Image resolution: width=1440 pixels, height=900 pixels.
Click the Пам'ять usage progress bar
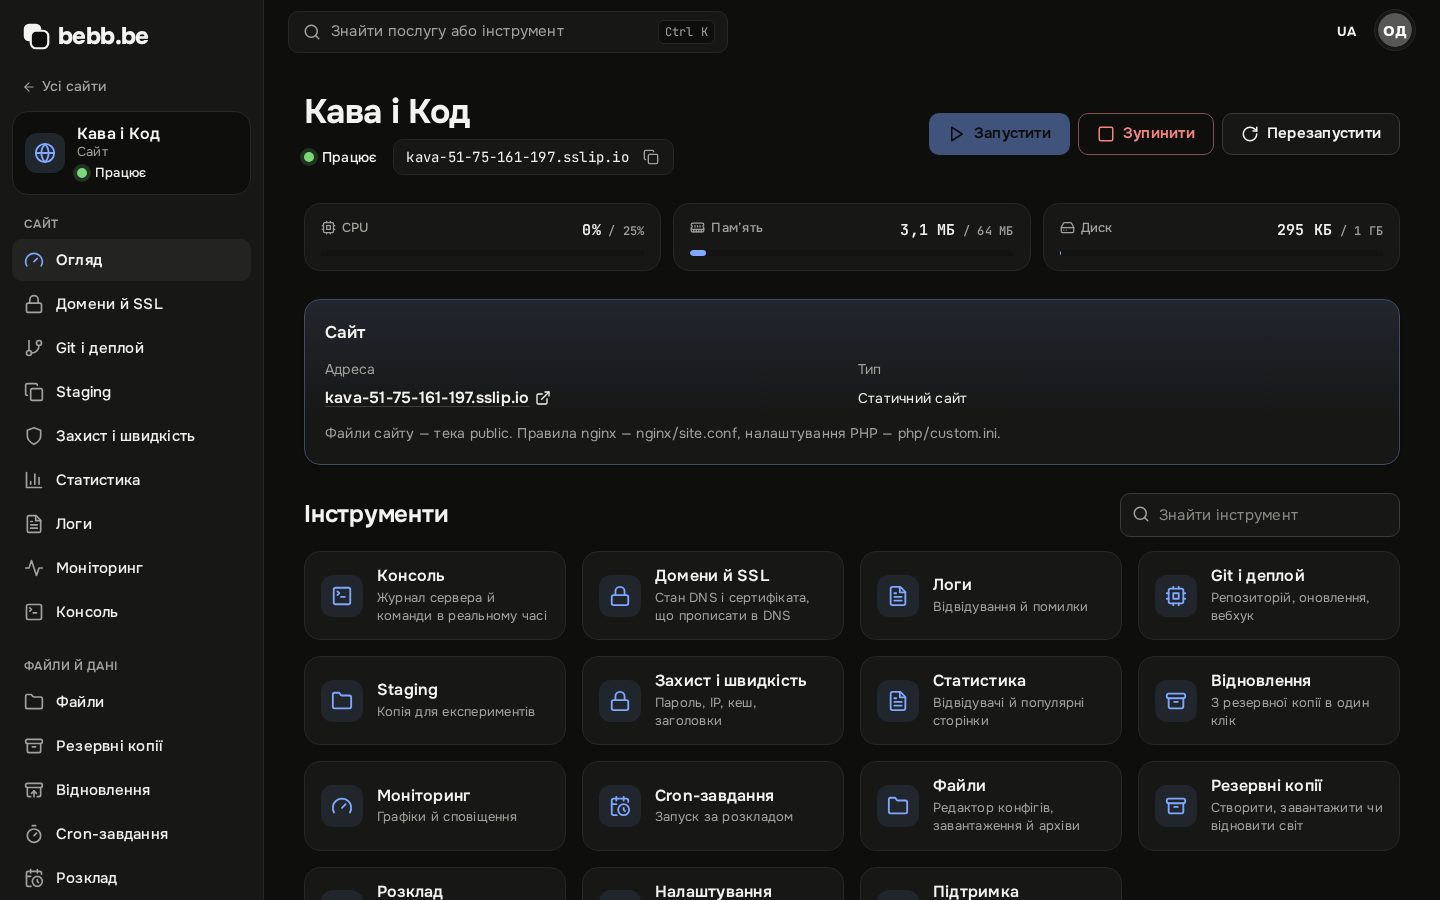coord(852,253)
